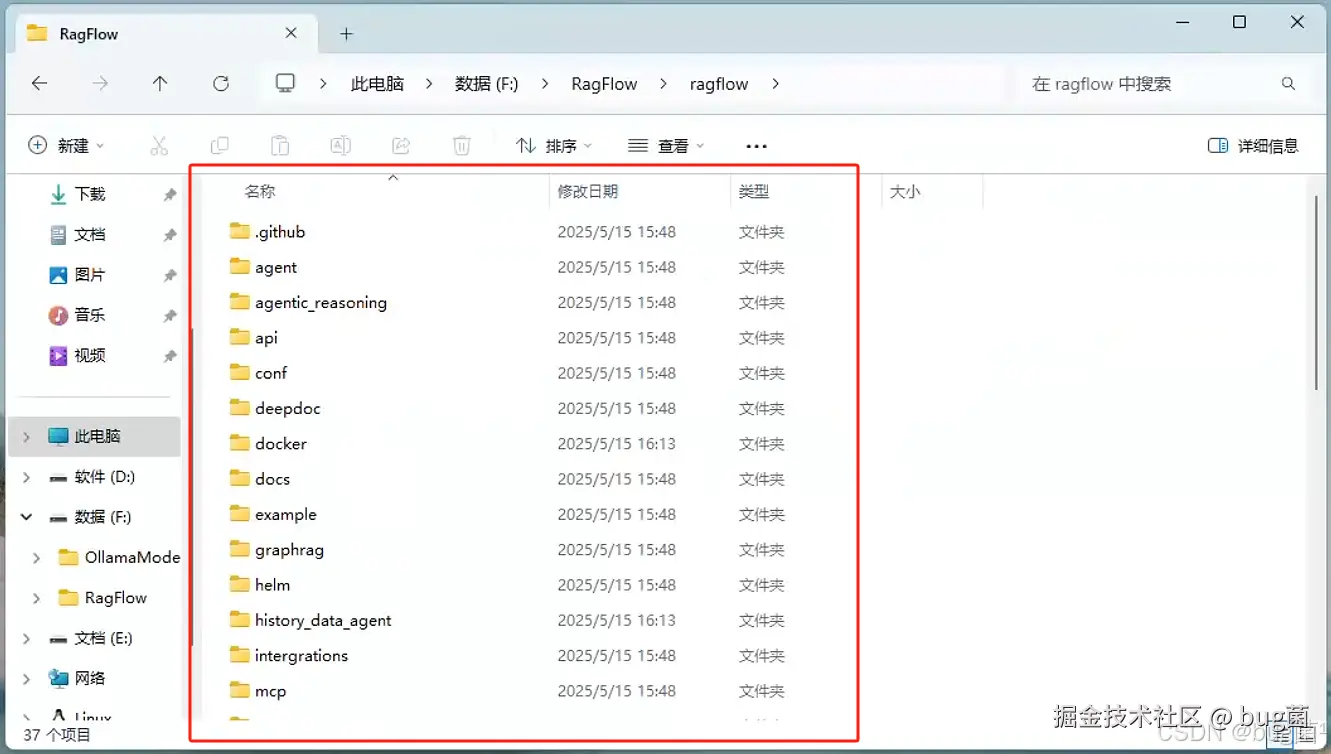Sort by the Type column header
The image size is (1331, 754).
754,191
